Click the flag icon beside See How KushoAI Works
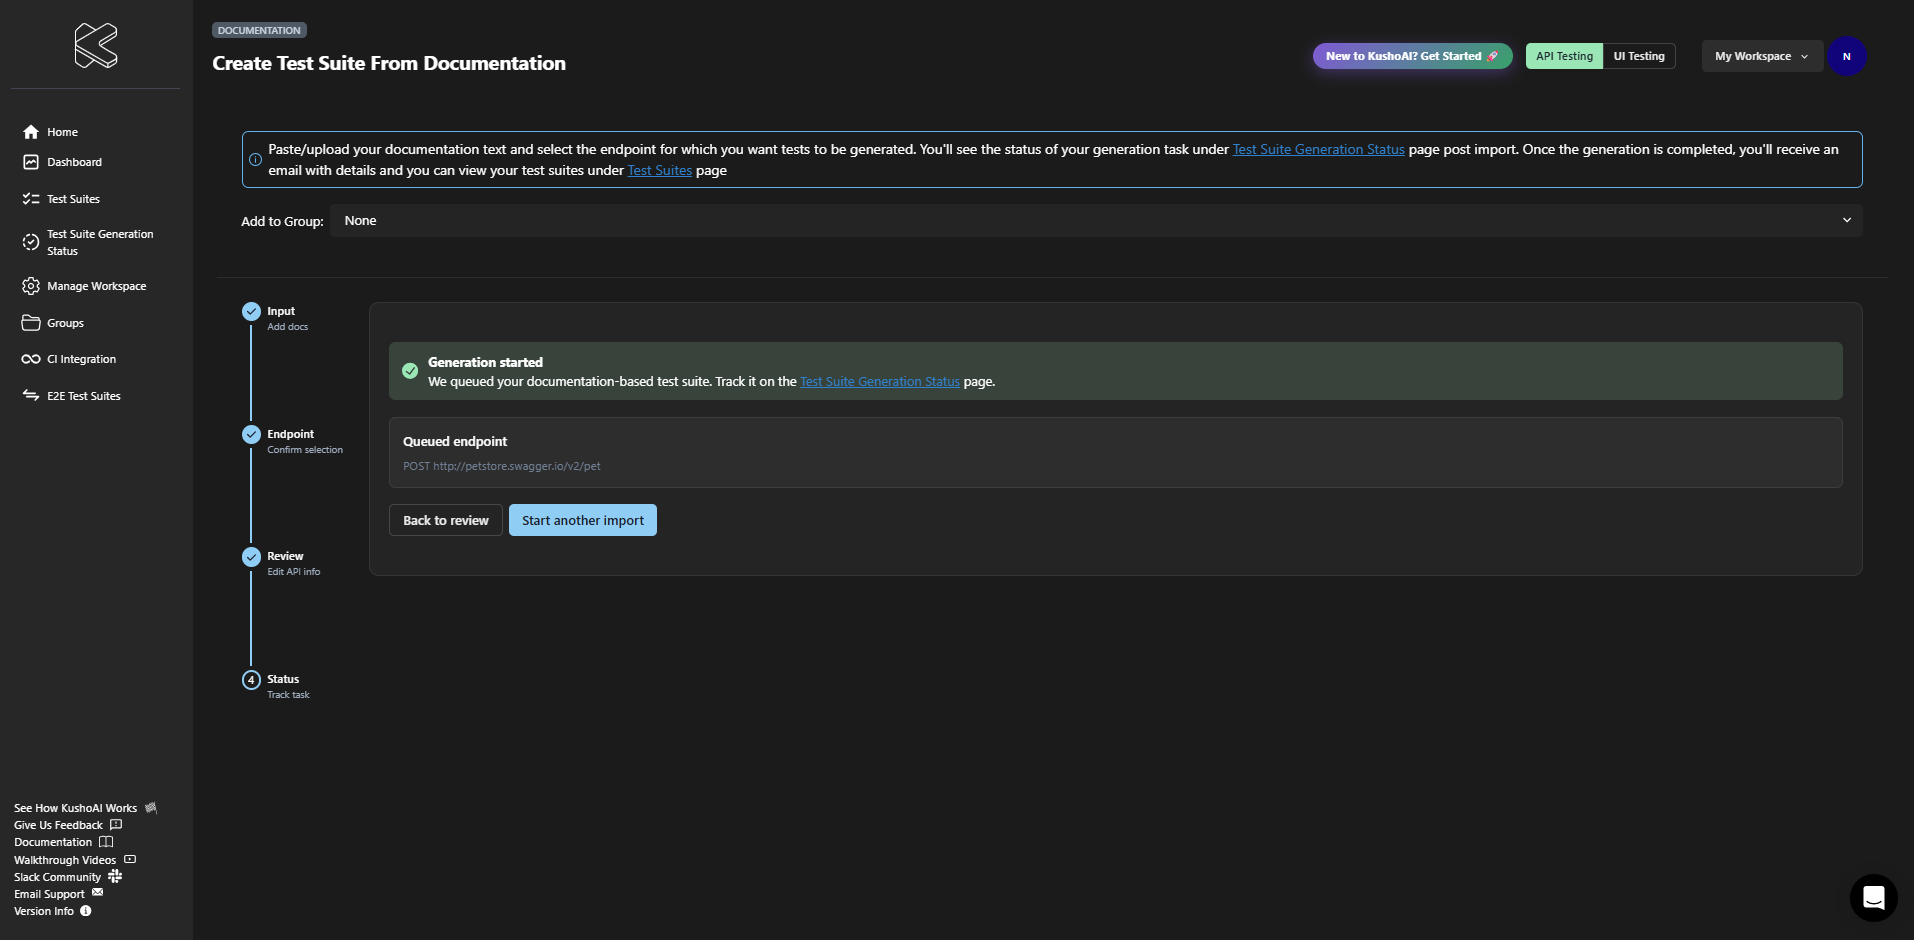This screenshot has height=940, width=1914. click(x=151, y=808)
